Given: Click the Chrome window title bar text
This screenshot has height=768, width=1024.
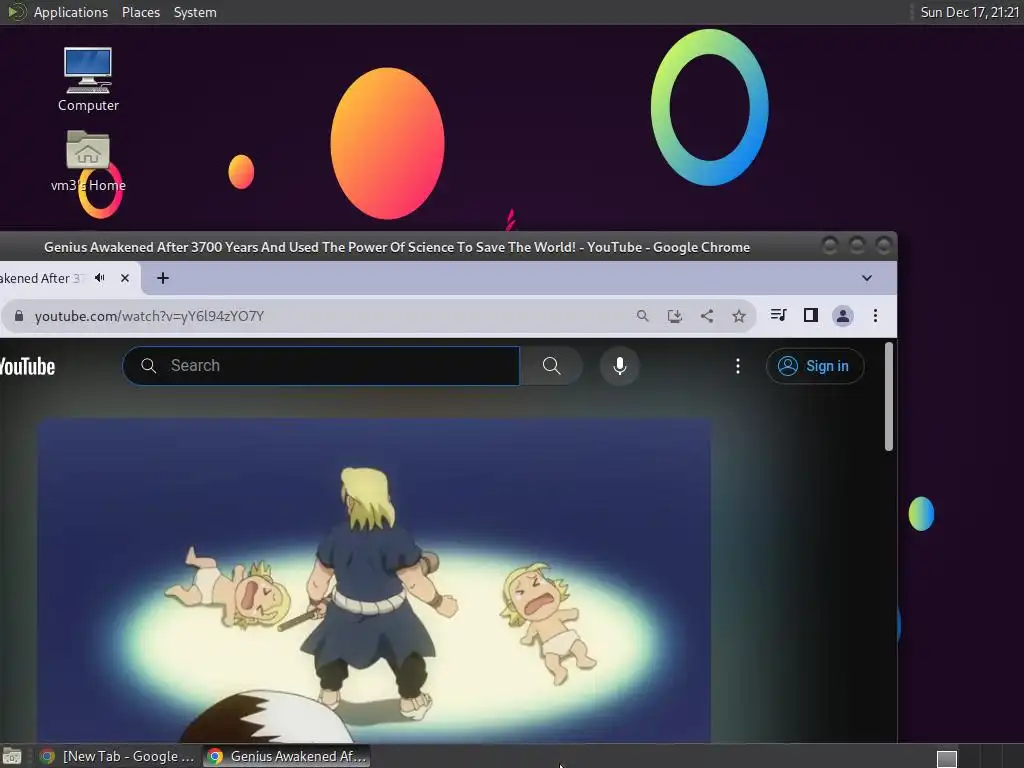Looking at the screenshot, I should tap(397, 248).
